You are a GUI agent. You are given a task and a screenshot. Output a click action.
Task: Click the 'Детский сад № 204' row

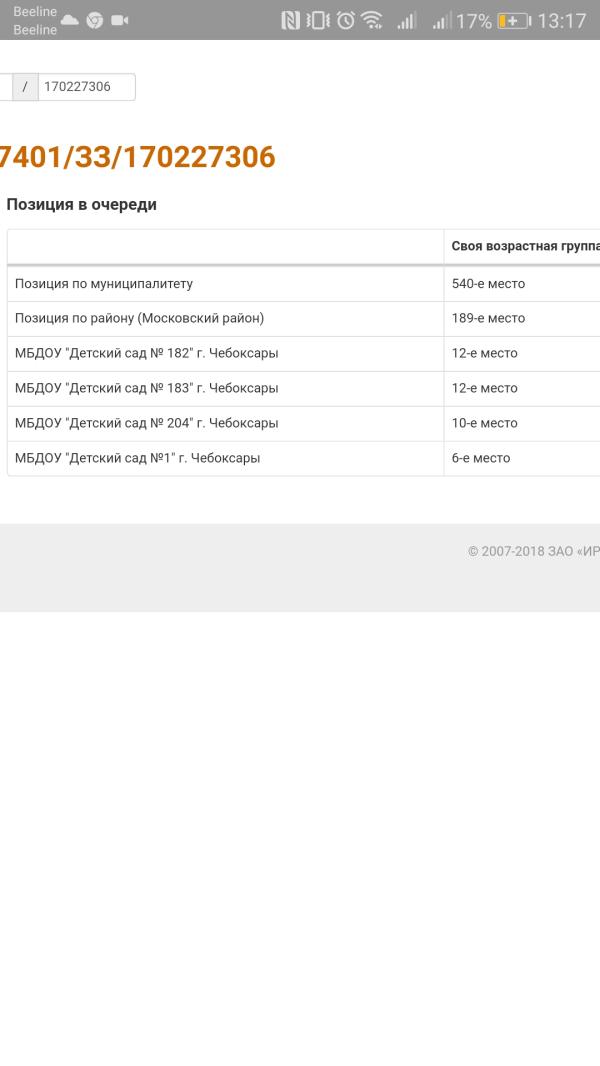[x=304, y=423]
